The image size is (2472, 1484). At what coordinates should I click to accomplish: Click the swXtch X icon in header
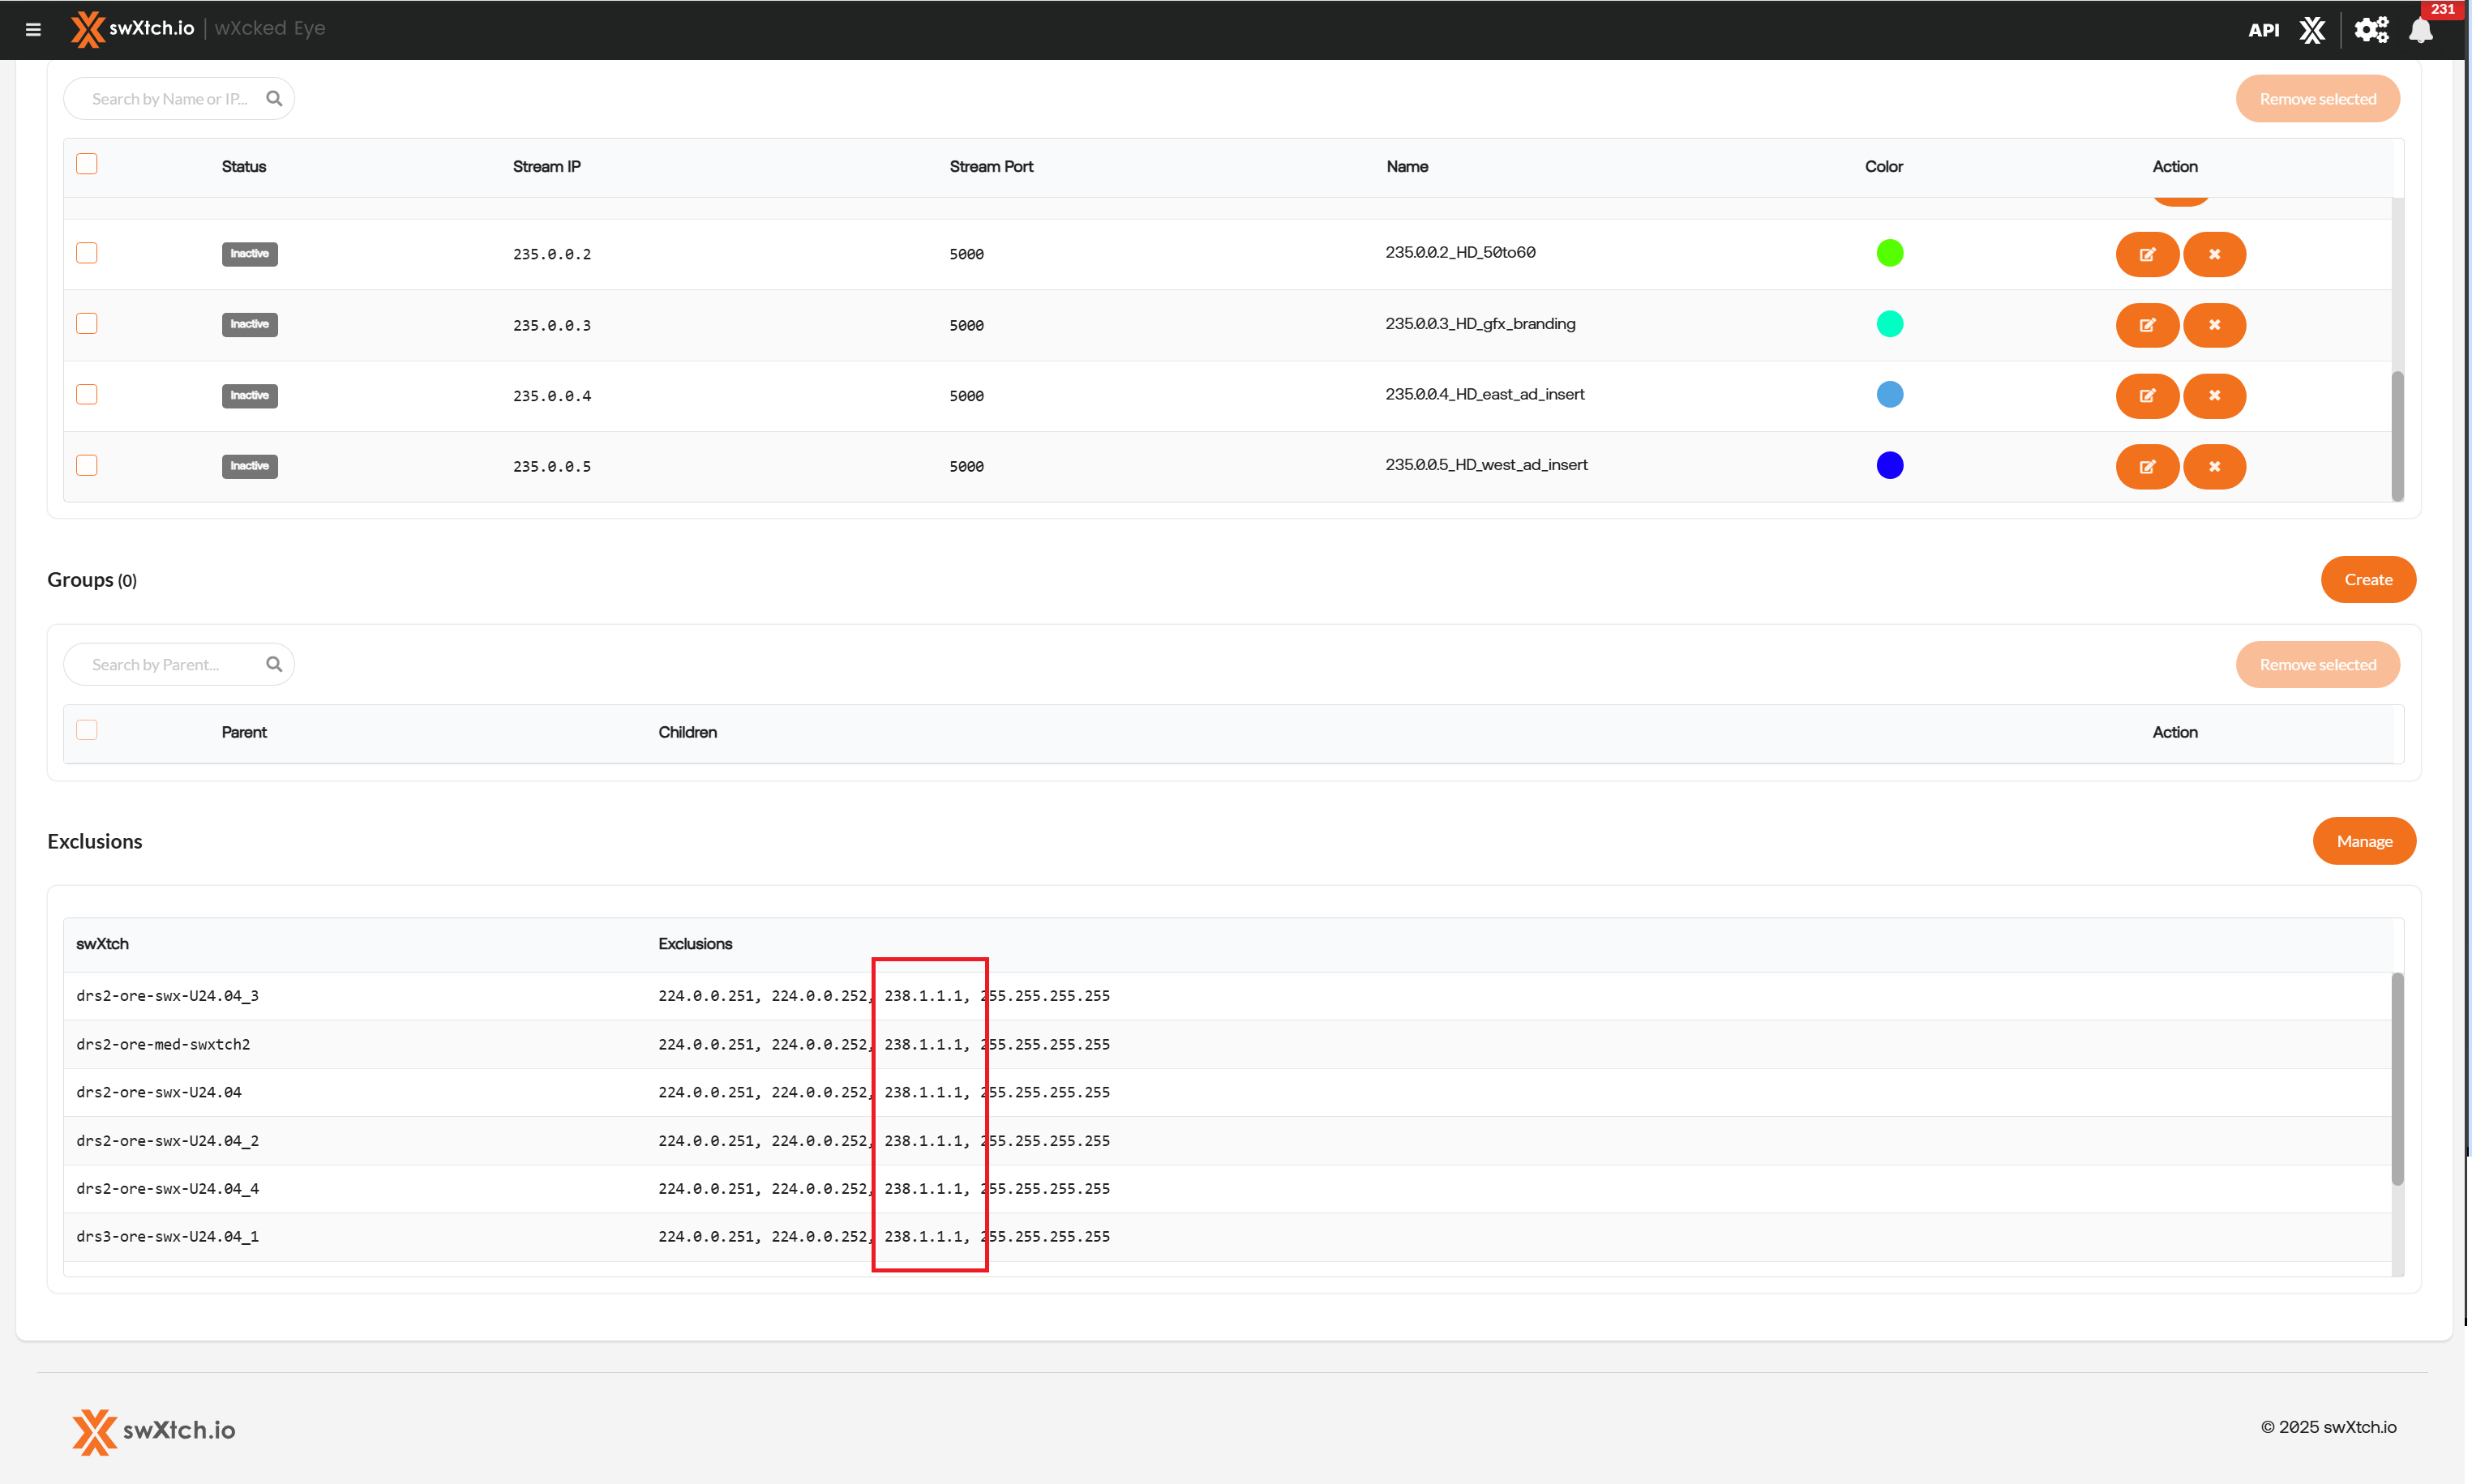point(2311,30)
